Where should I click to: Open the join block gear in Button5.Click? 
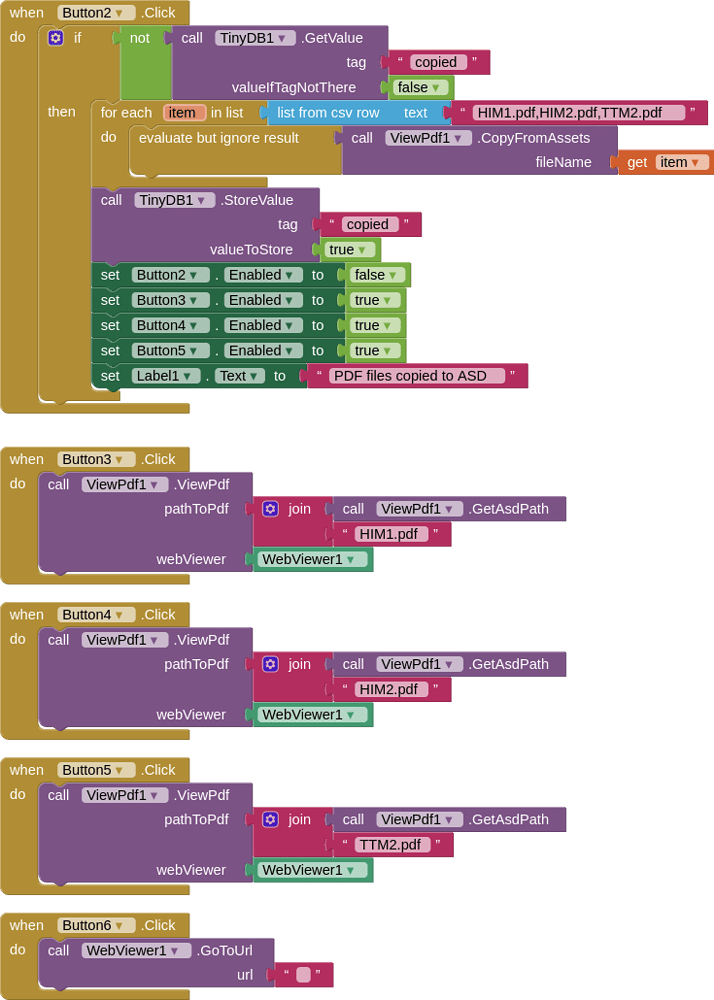pos(270,820)
